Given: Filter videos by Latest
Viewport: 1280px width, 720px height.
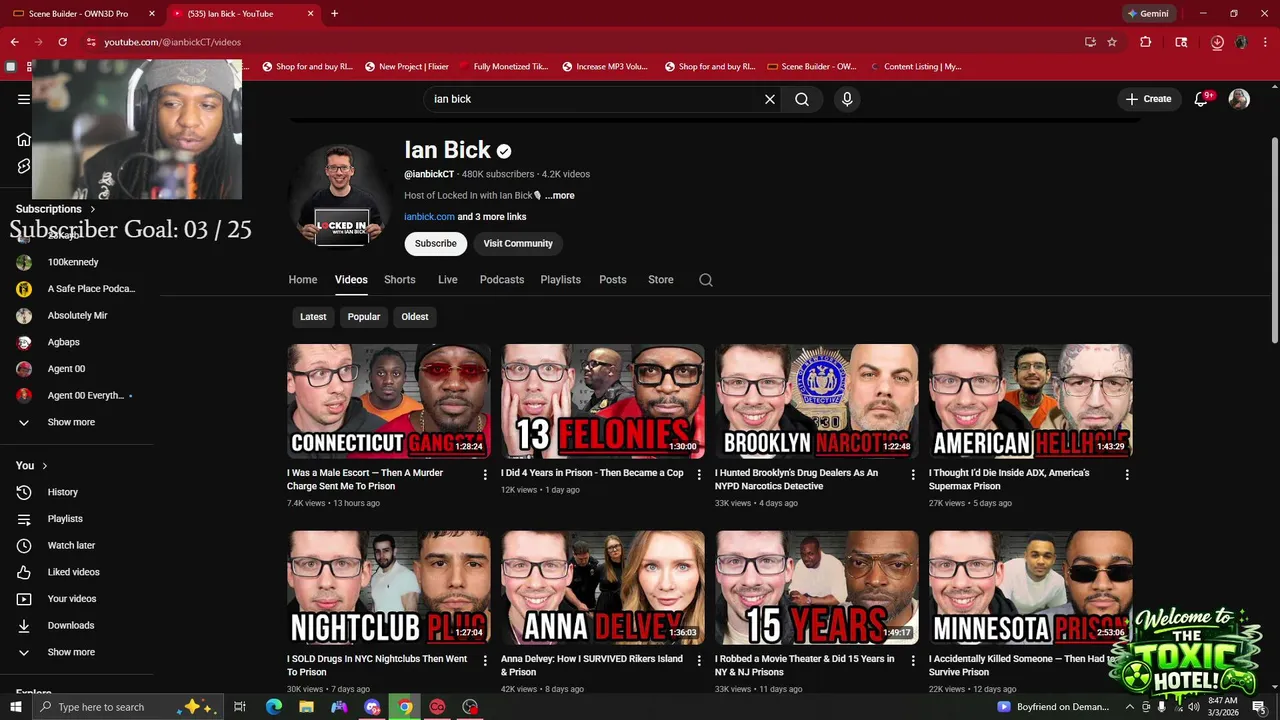Looking at the screenshot, I should click(313, 317).
